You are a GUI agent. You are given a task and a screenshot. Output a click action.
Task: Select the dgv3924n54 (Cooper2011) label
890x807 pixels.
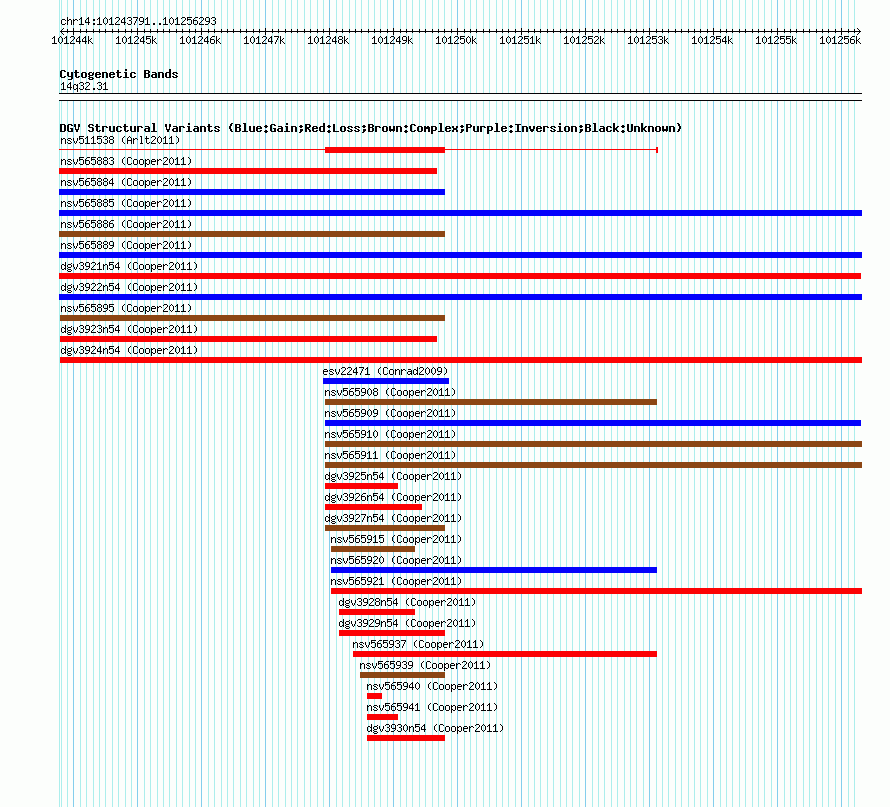(129, 350)
